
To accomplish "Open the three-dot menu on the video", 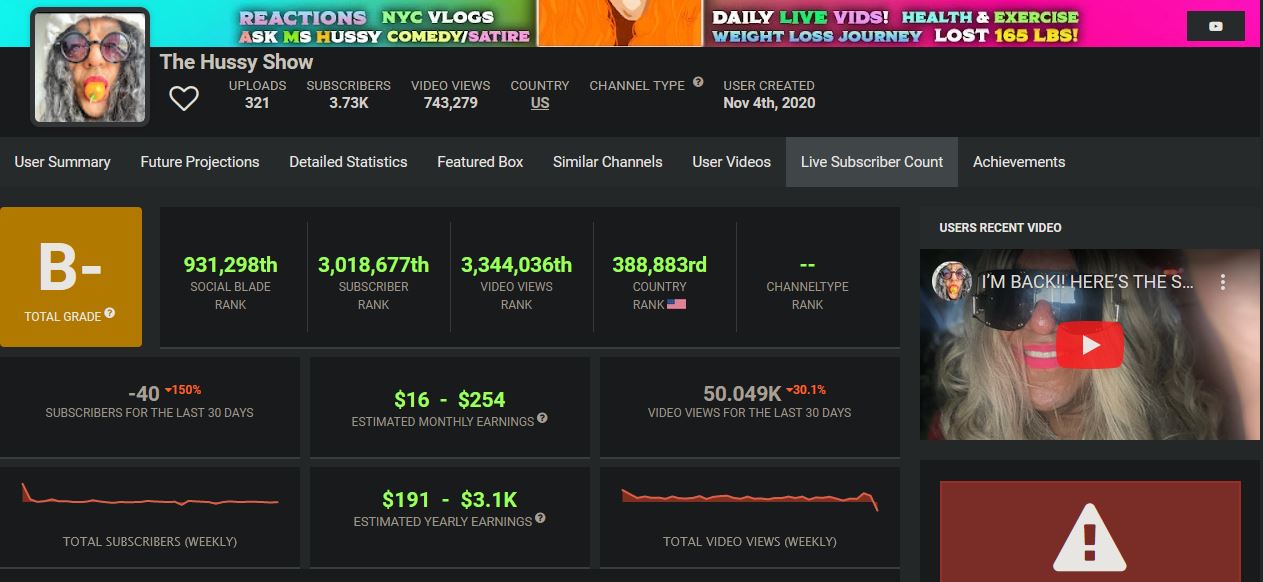I will click(x=1222, y=283).
